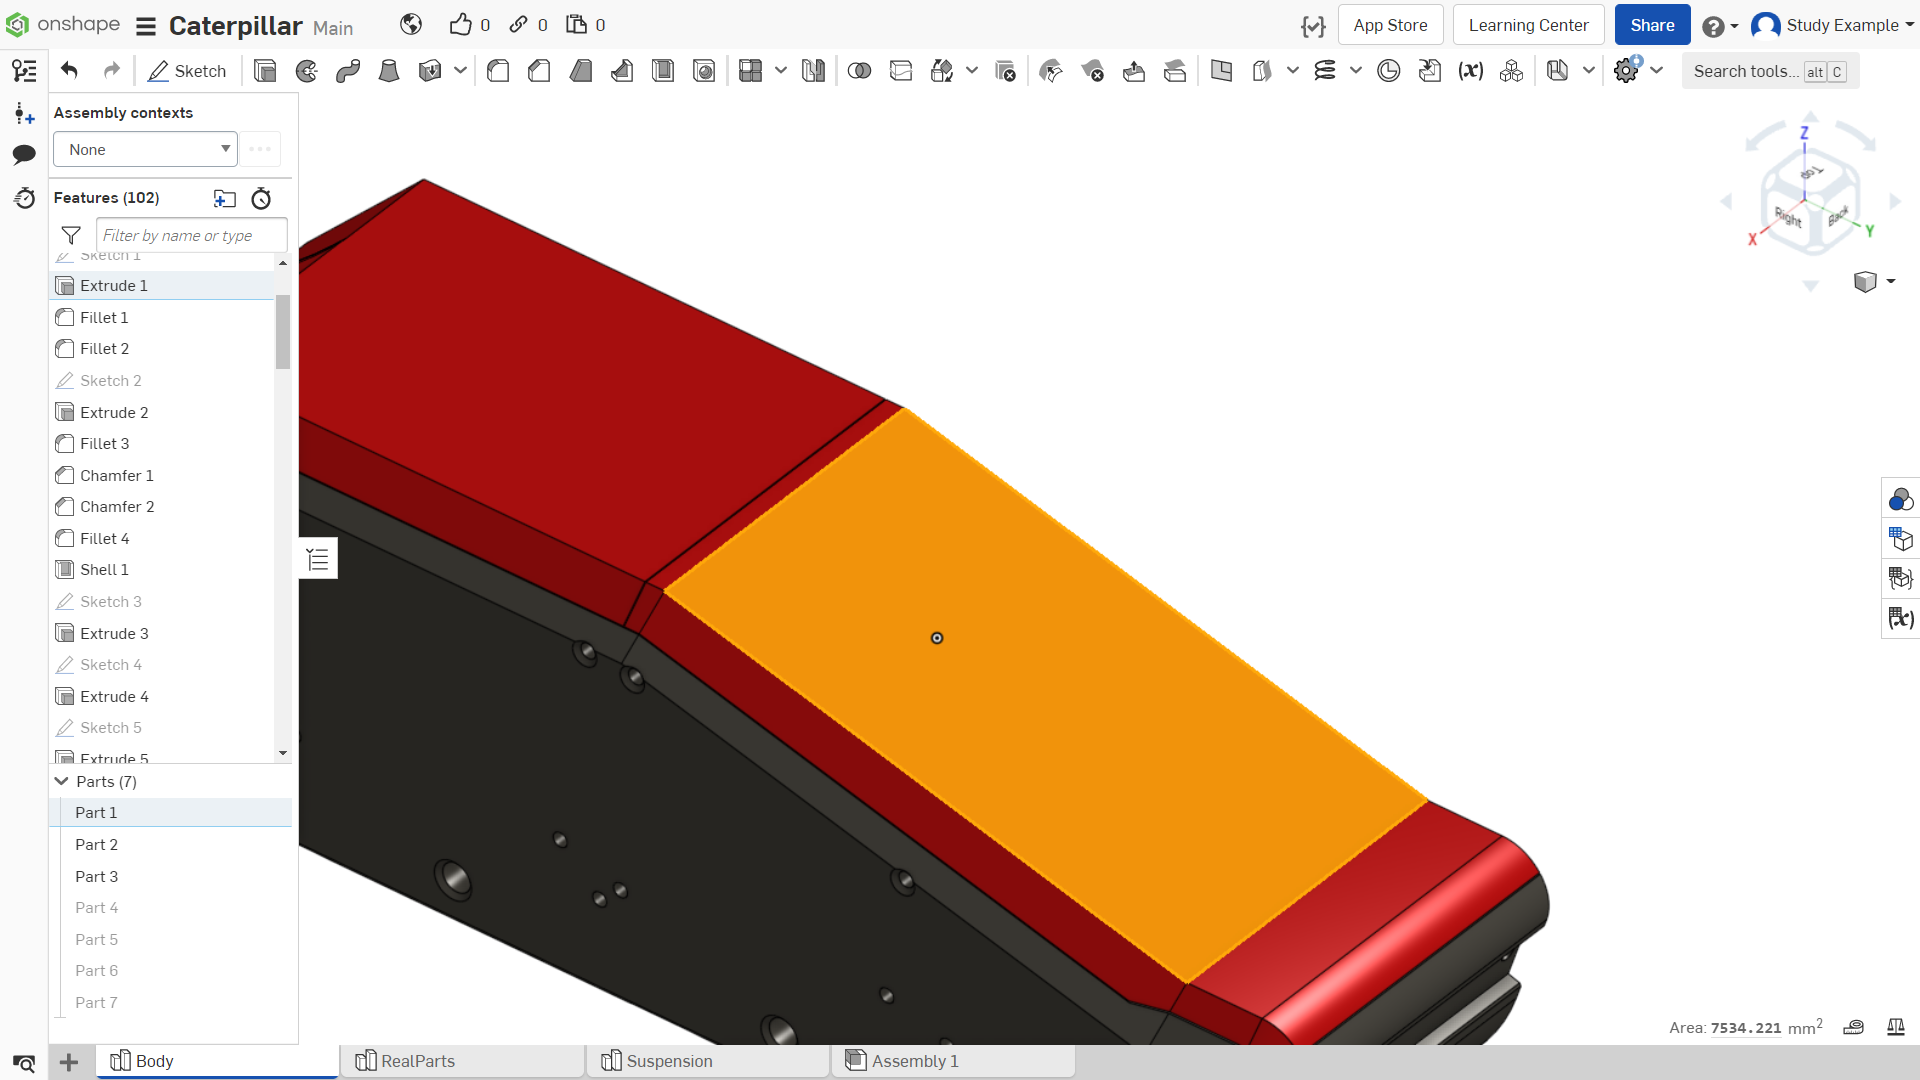Insert a Variable with the (x) tool
This screenshot has height=1080, width=1920.
tap(1470, 71)
